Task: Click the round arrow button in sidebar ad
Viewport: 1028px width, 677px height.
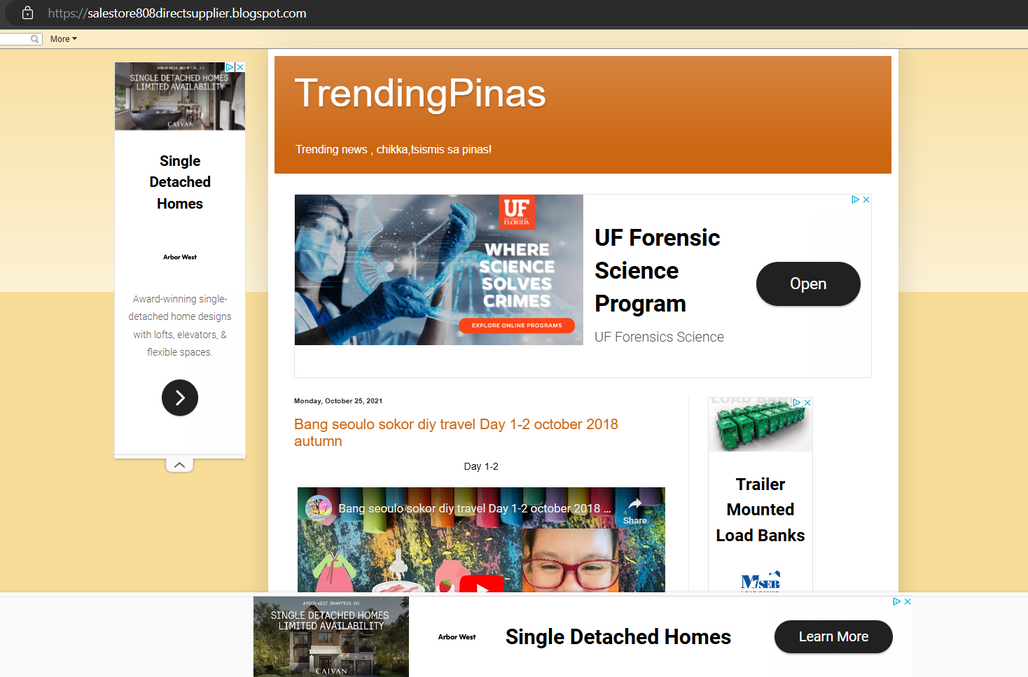Action: [x=180, y=398]
